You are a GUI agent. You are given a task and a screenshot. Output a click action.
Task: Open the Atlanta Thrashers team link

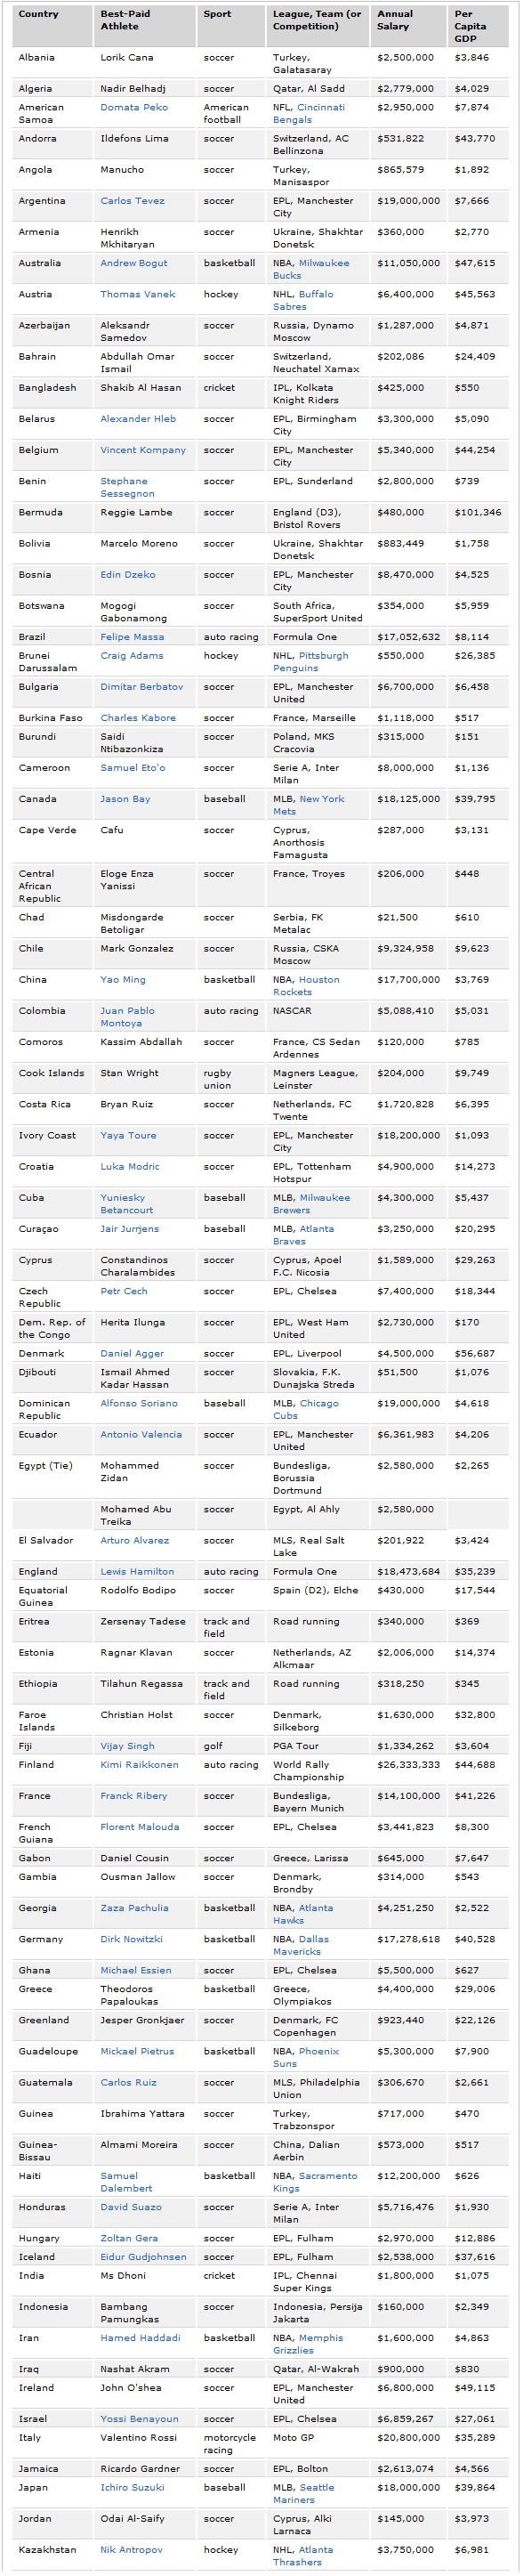click(x=303, y=2555)
